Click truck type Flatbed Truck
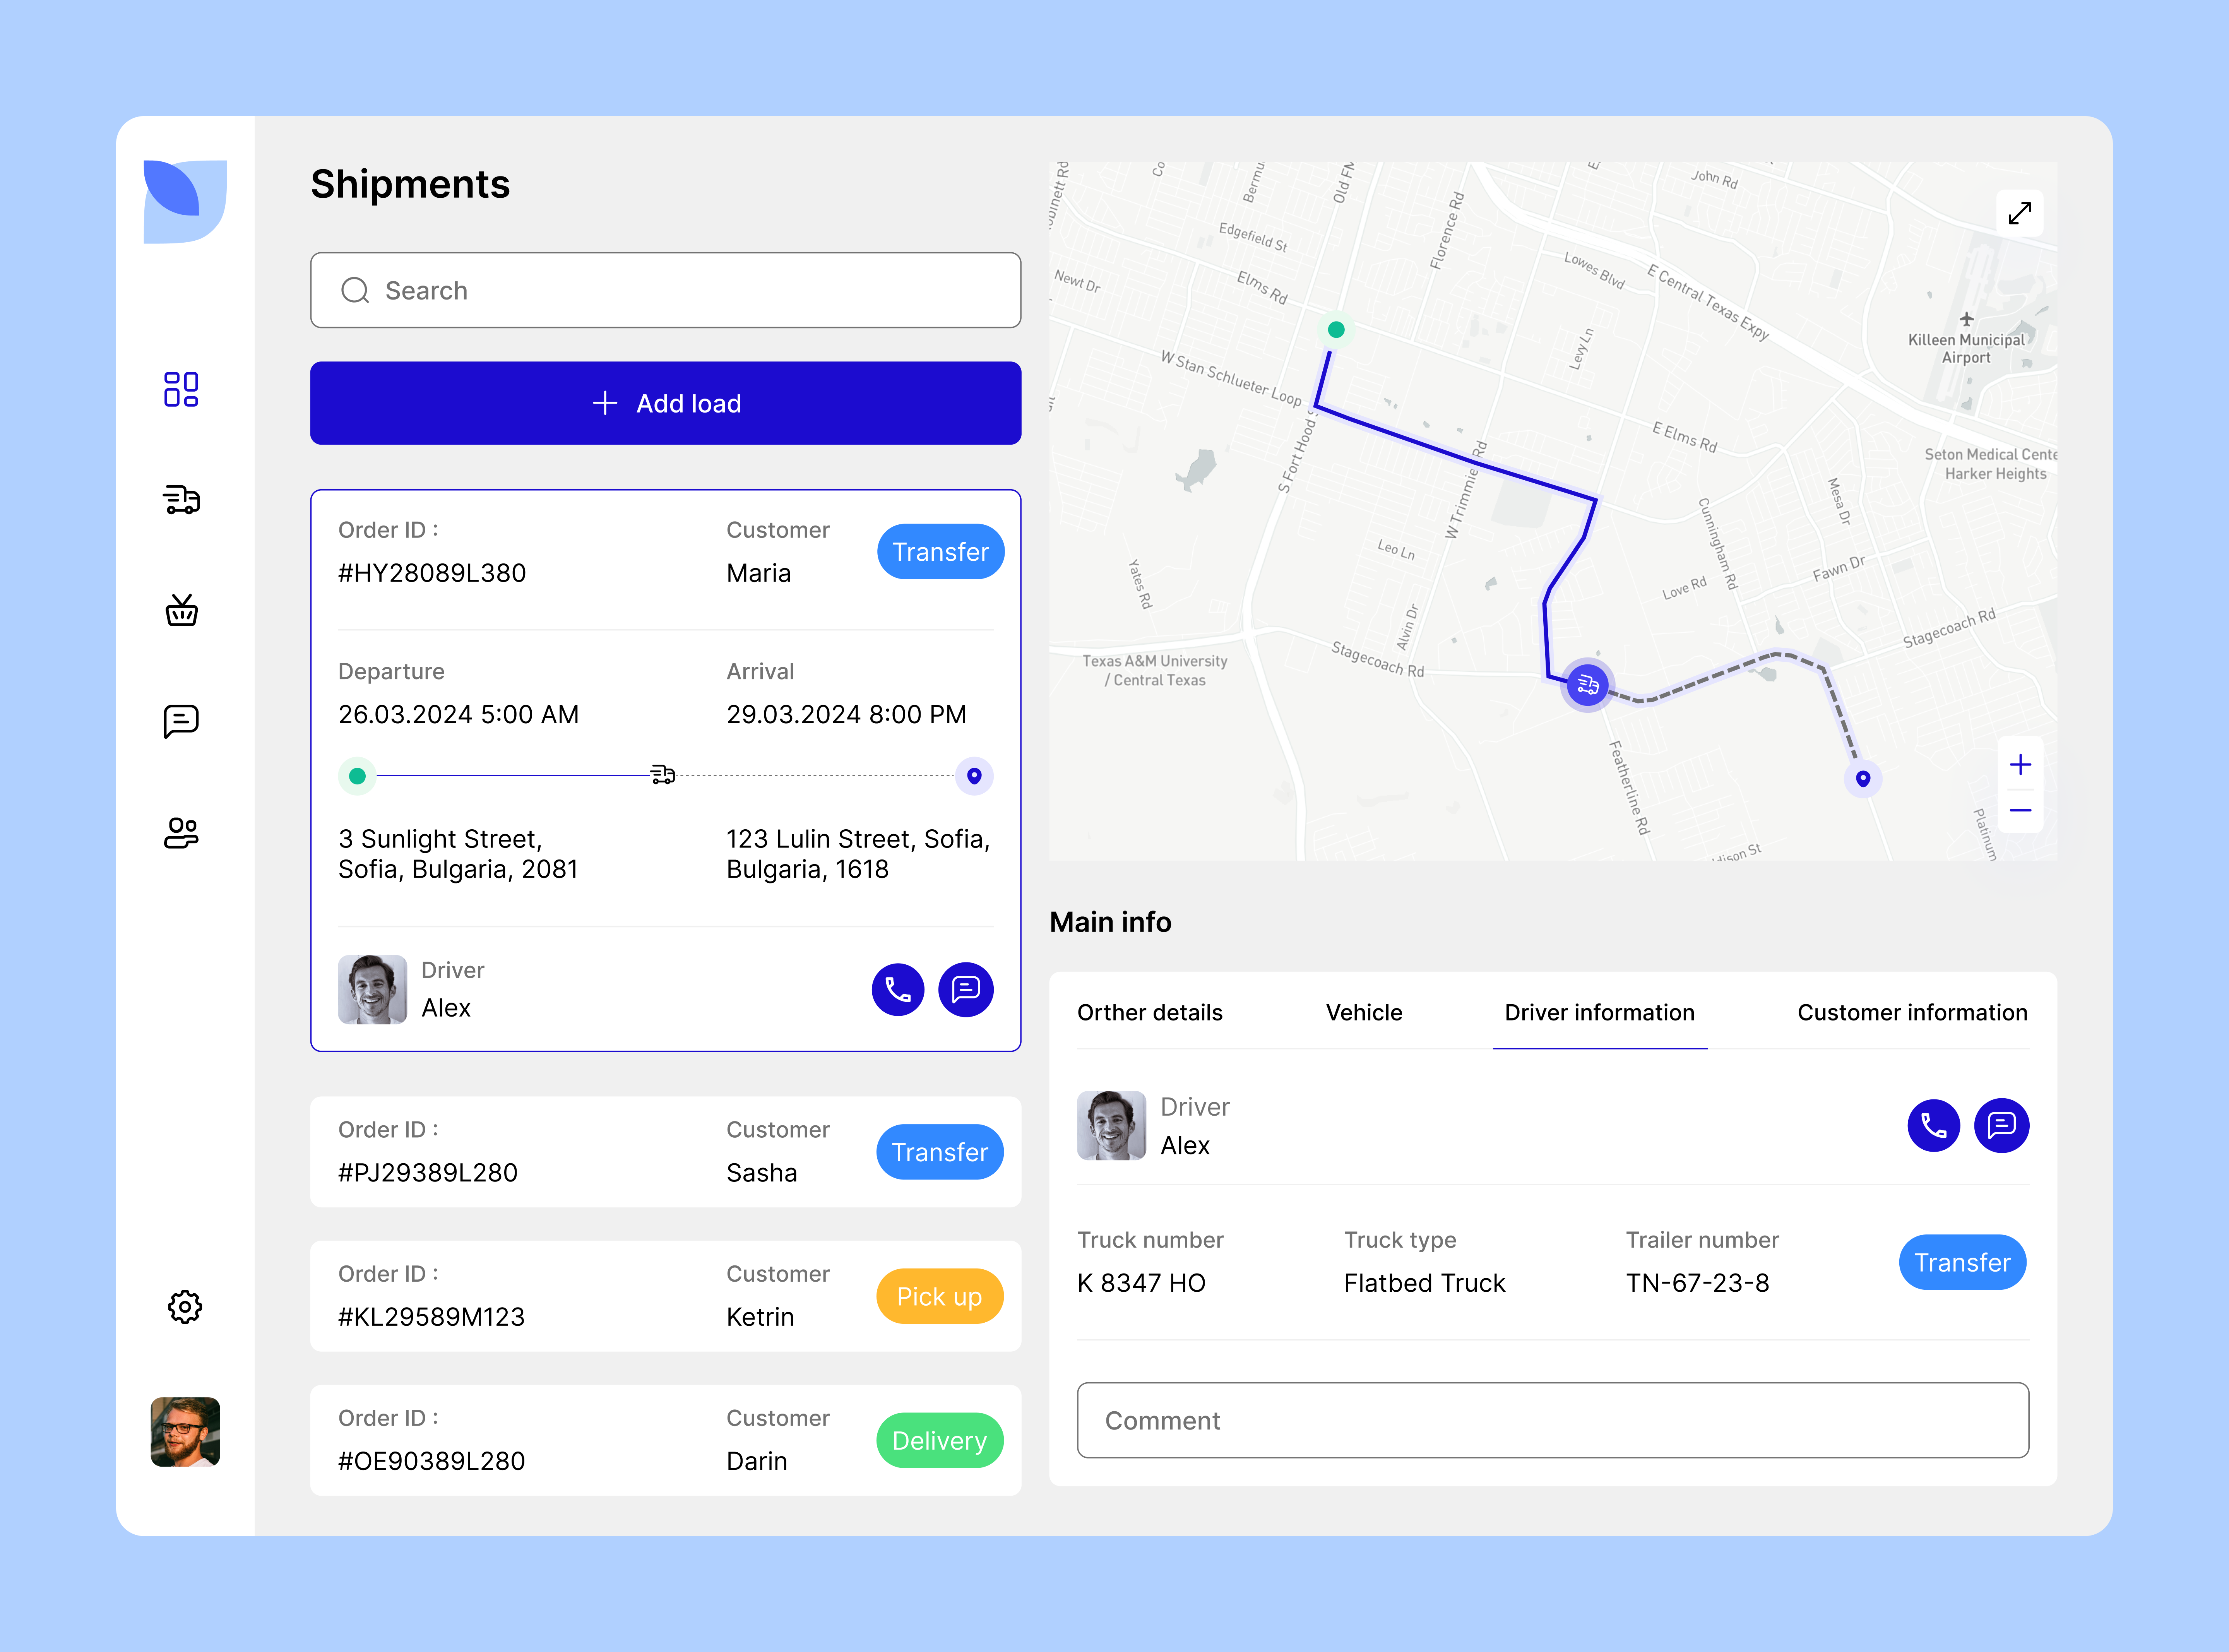Image resolution: width=2229 pixels, height=1652 pixels. coord(1424,1283)
